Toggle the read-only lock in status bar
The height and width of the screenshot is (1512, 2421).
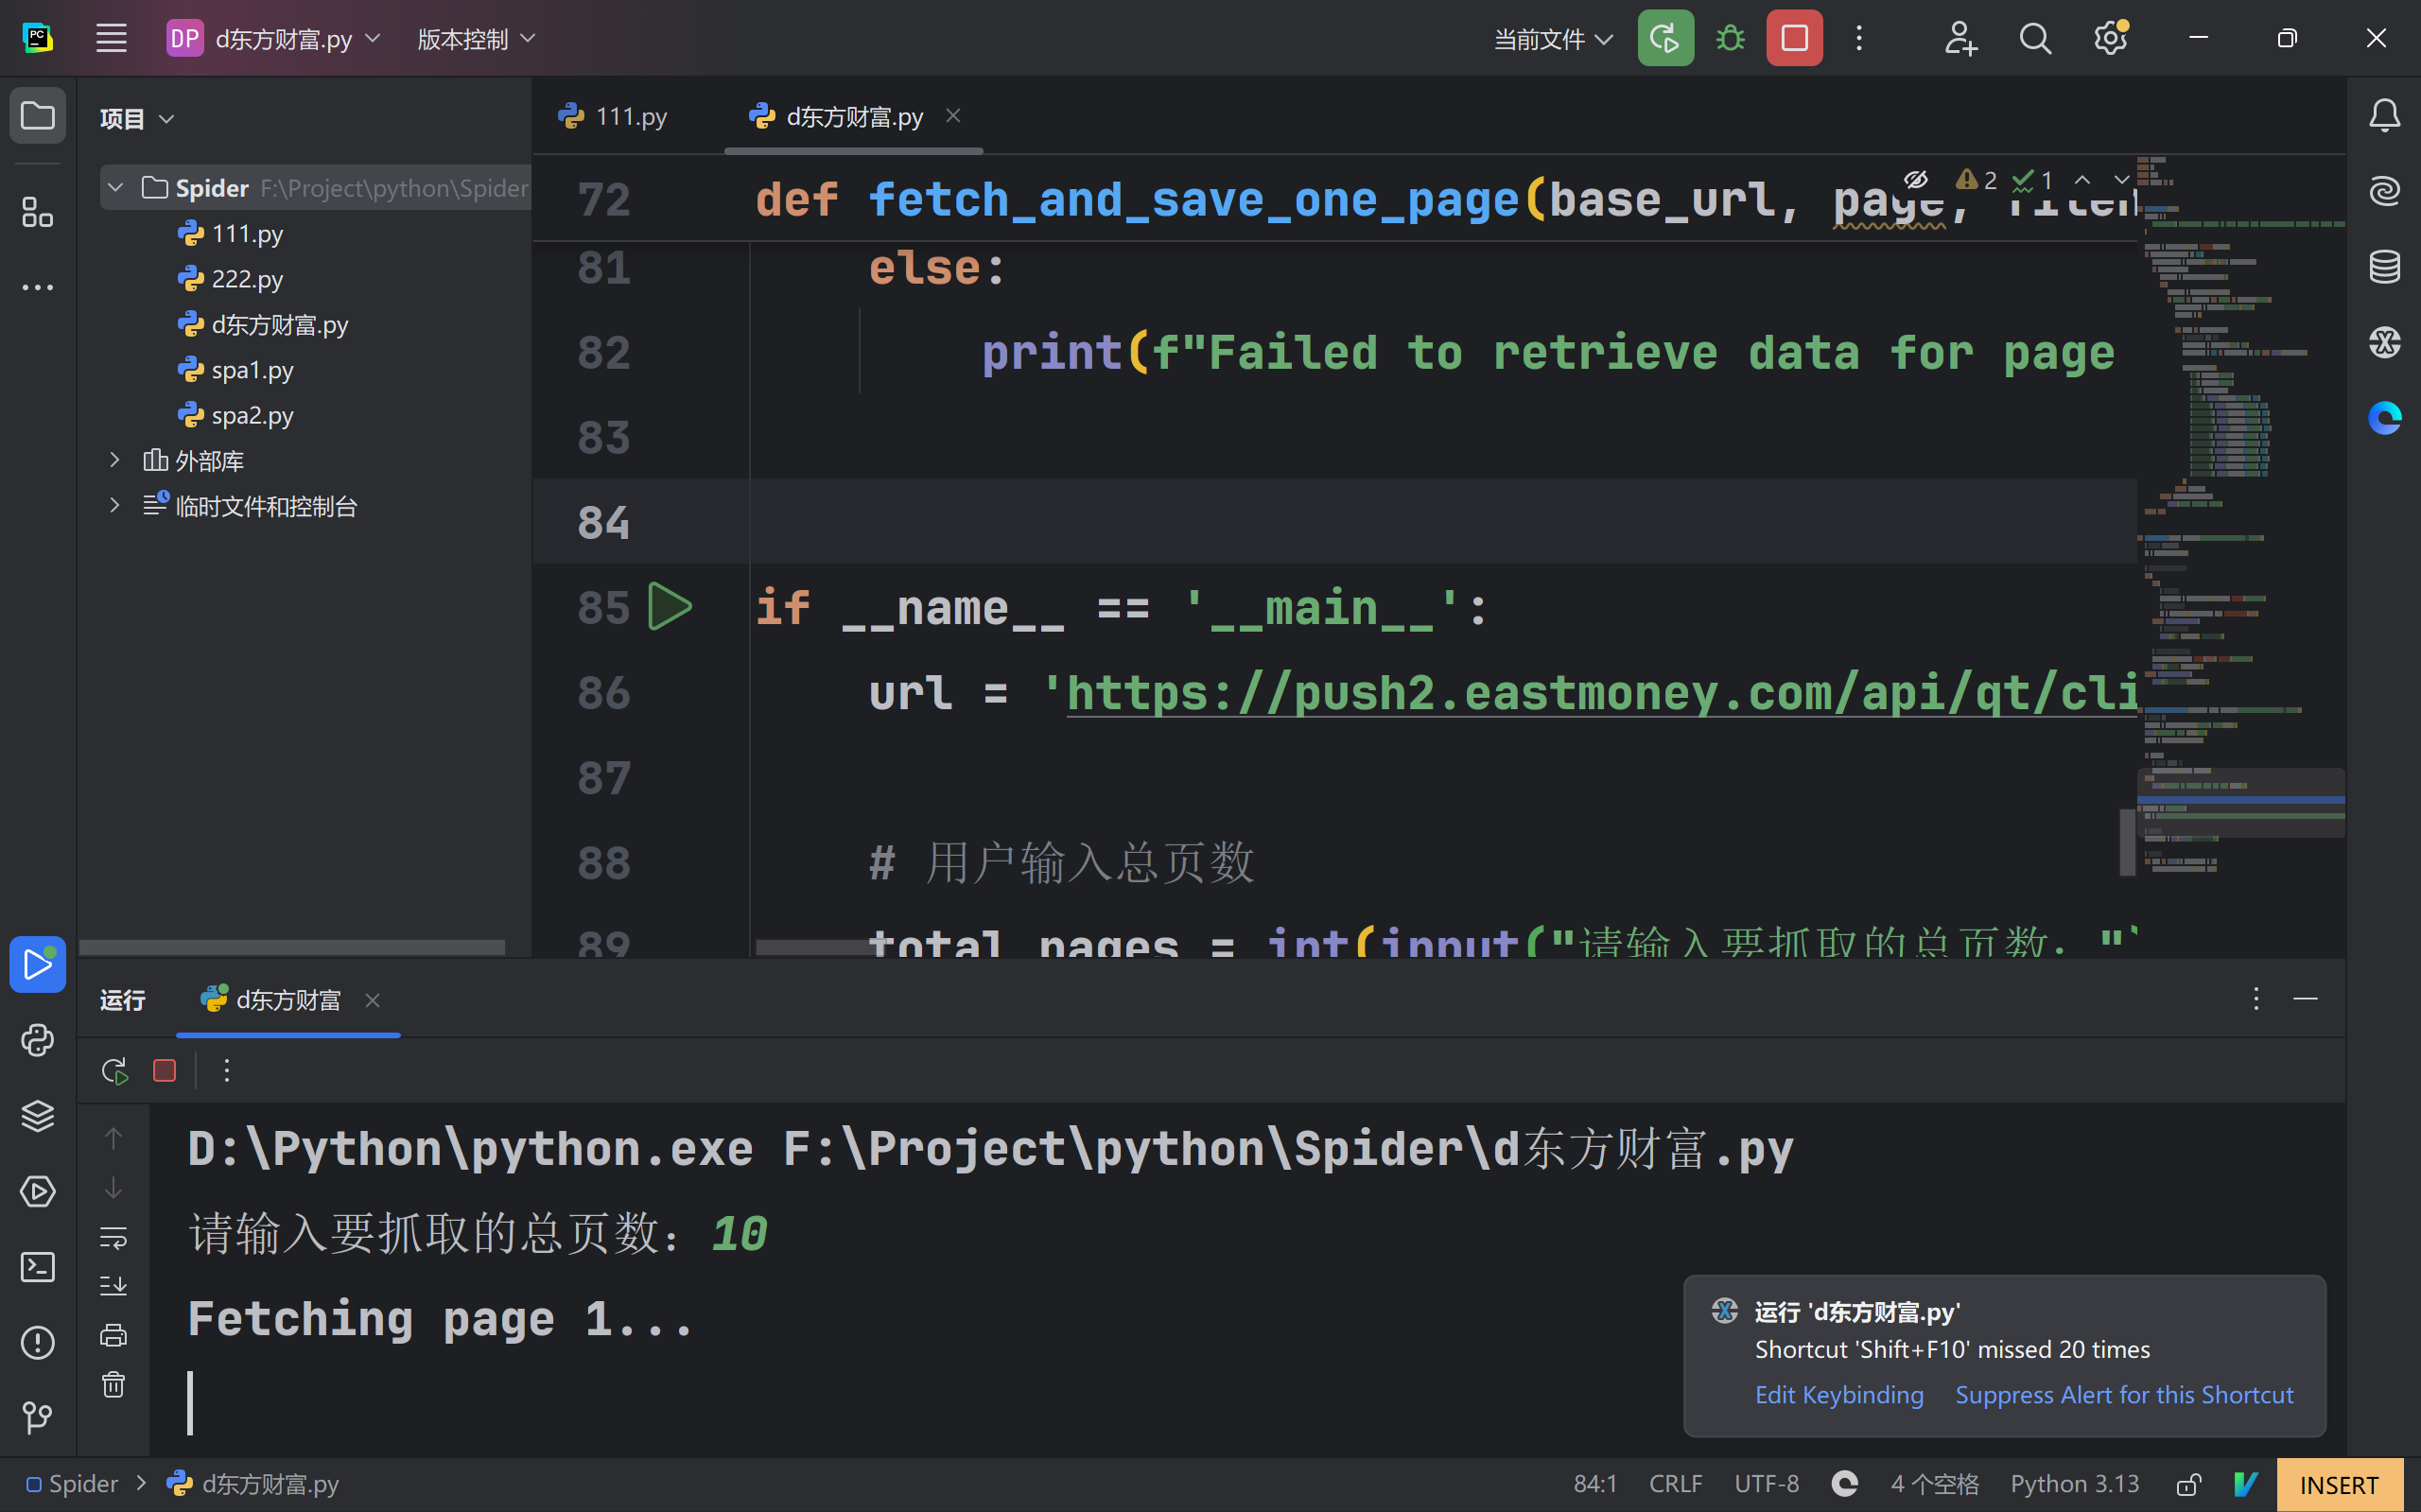coord(2189,1484)
